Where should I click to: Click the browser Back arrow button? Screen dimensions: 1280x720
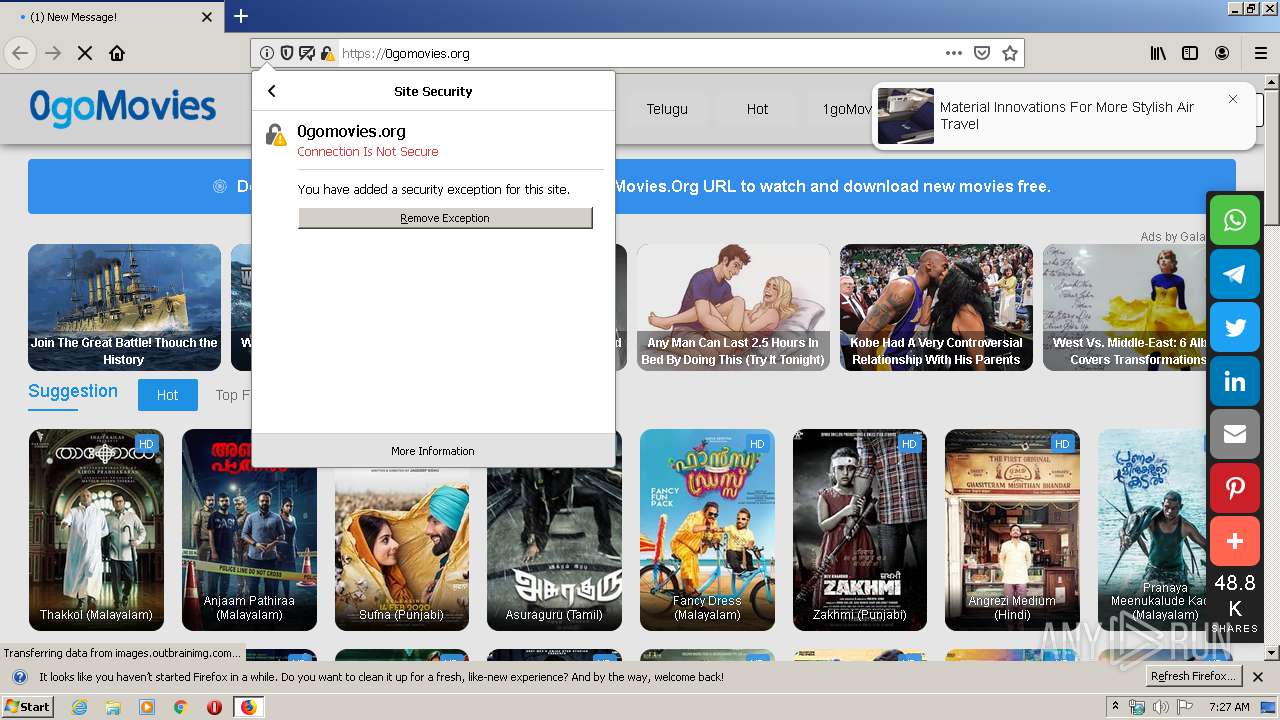20,53
